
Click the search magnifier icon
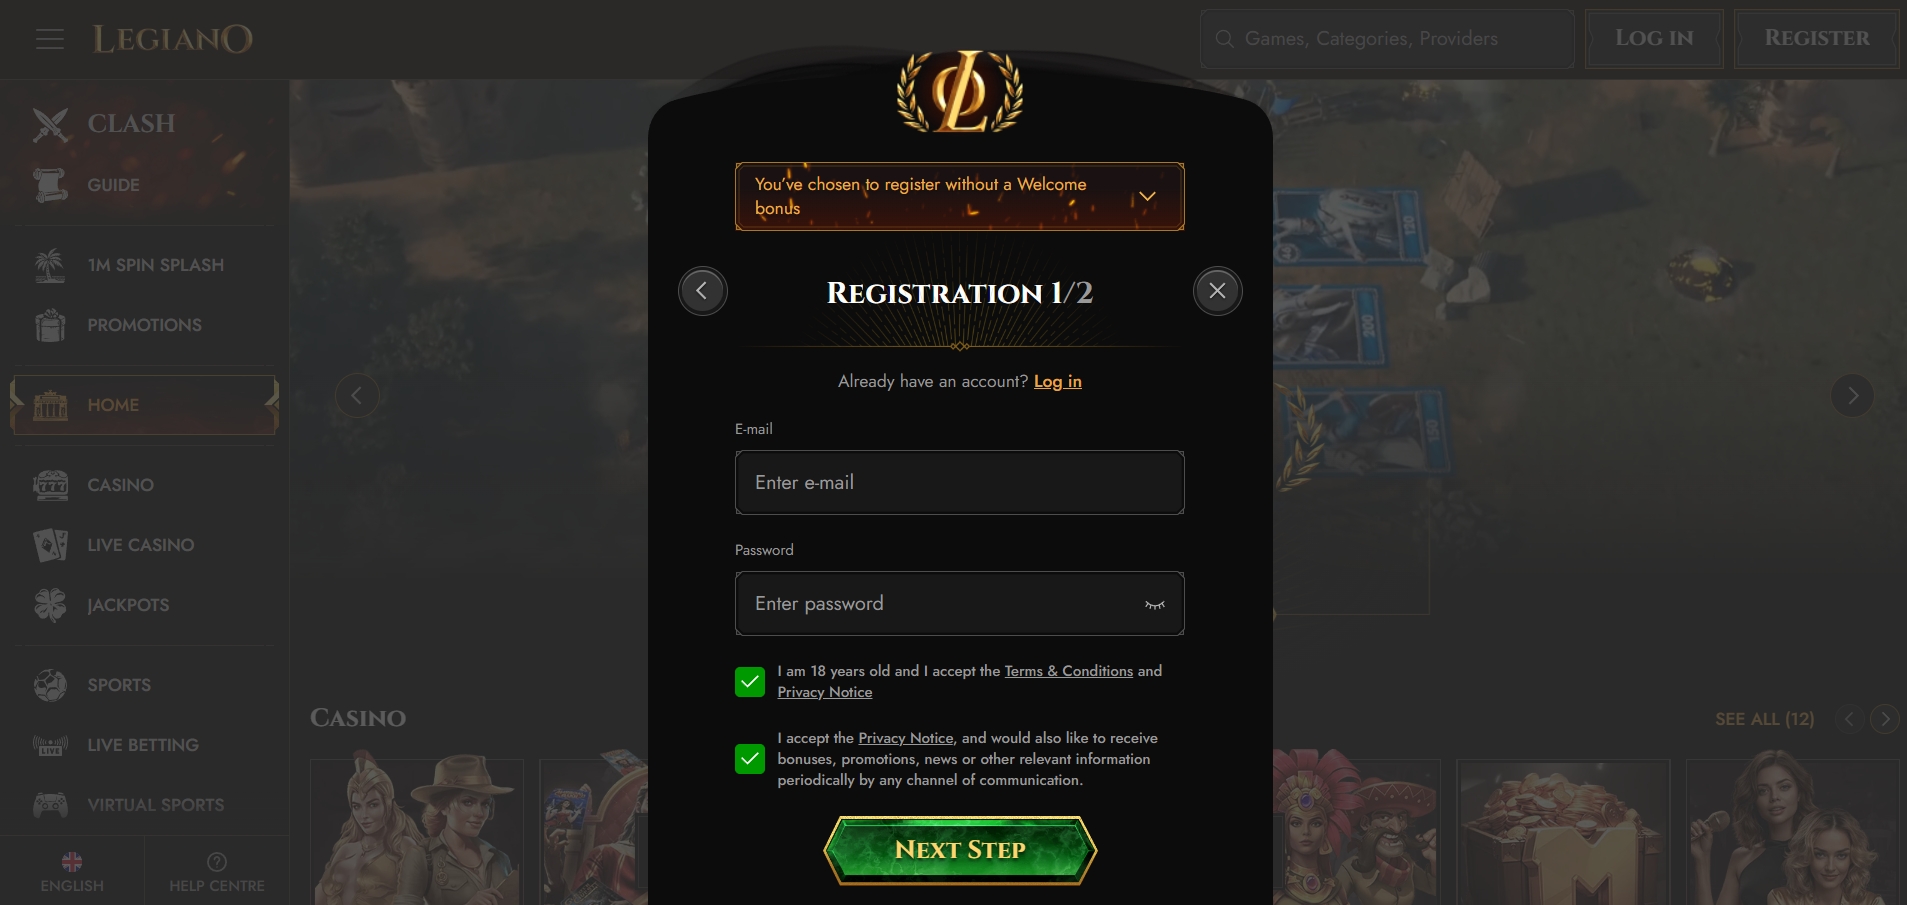click(1224, 39)
